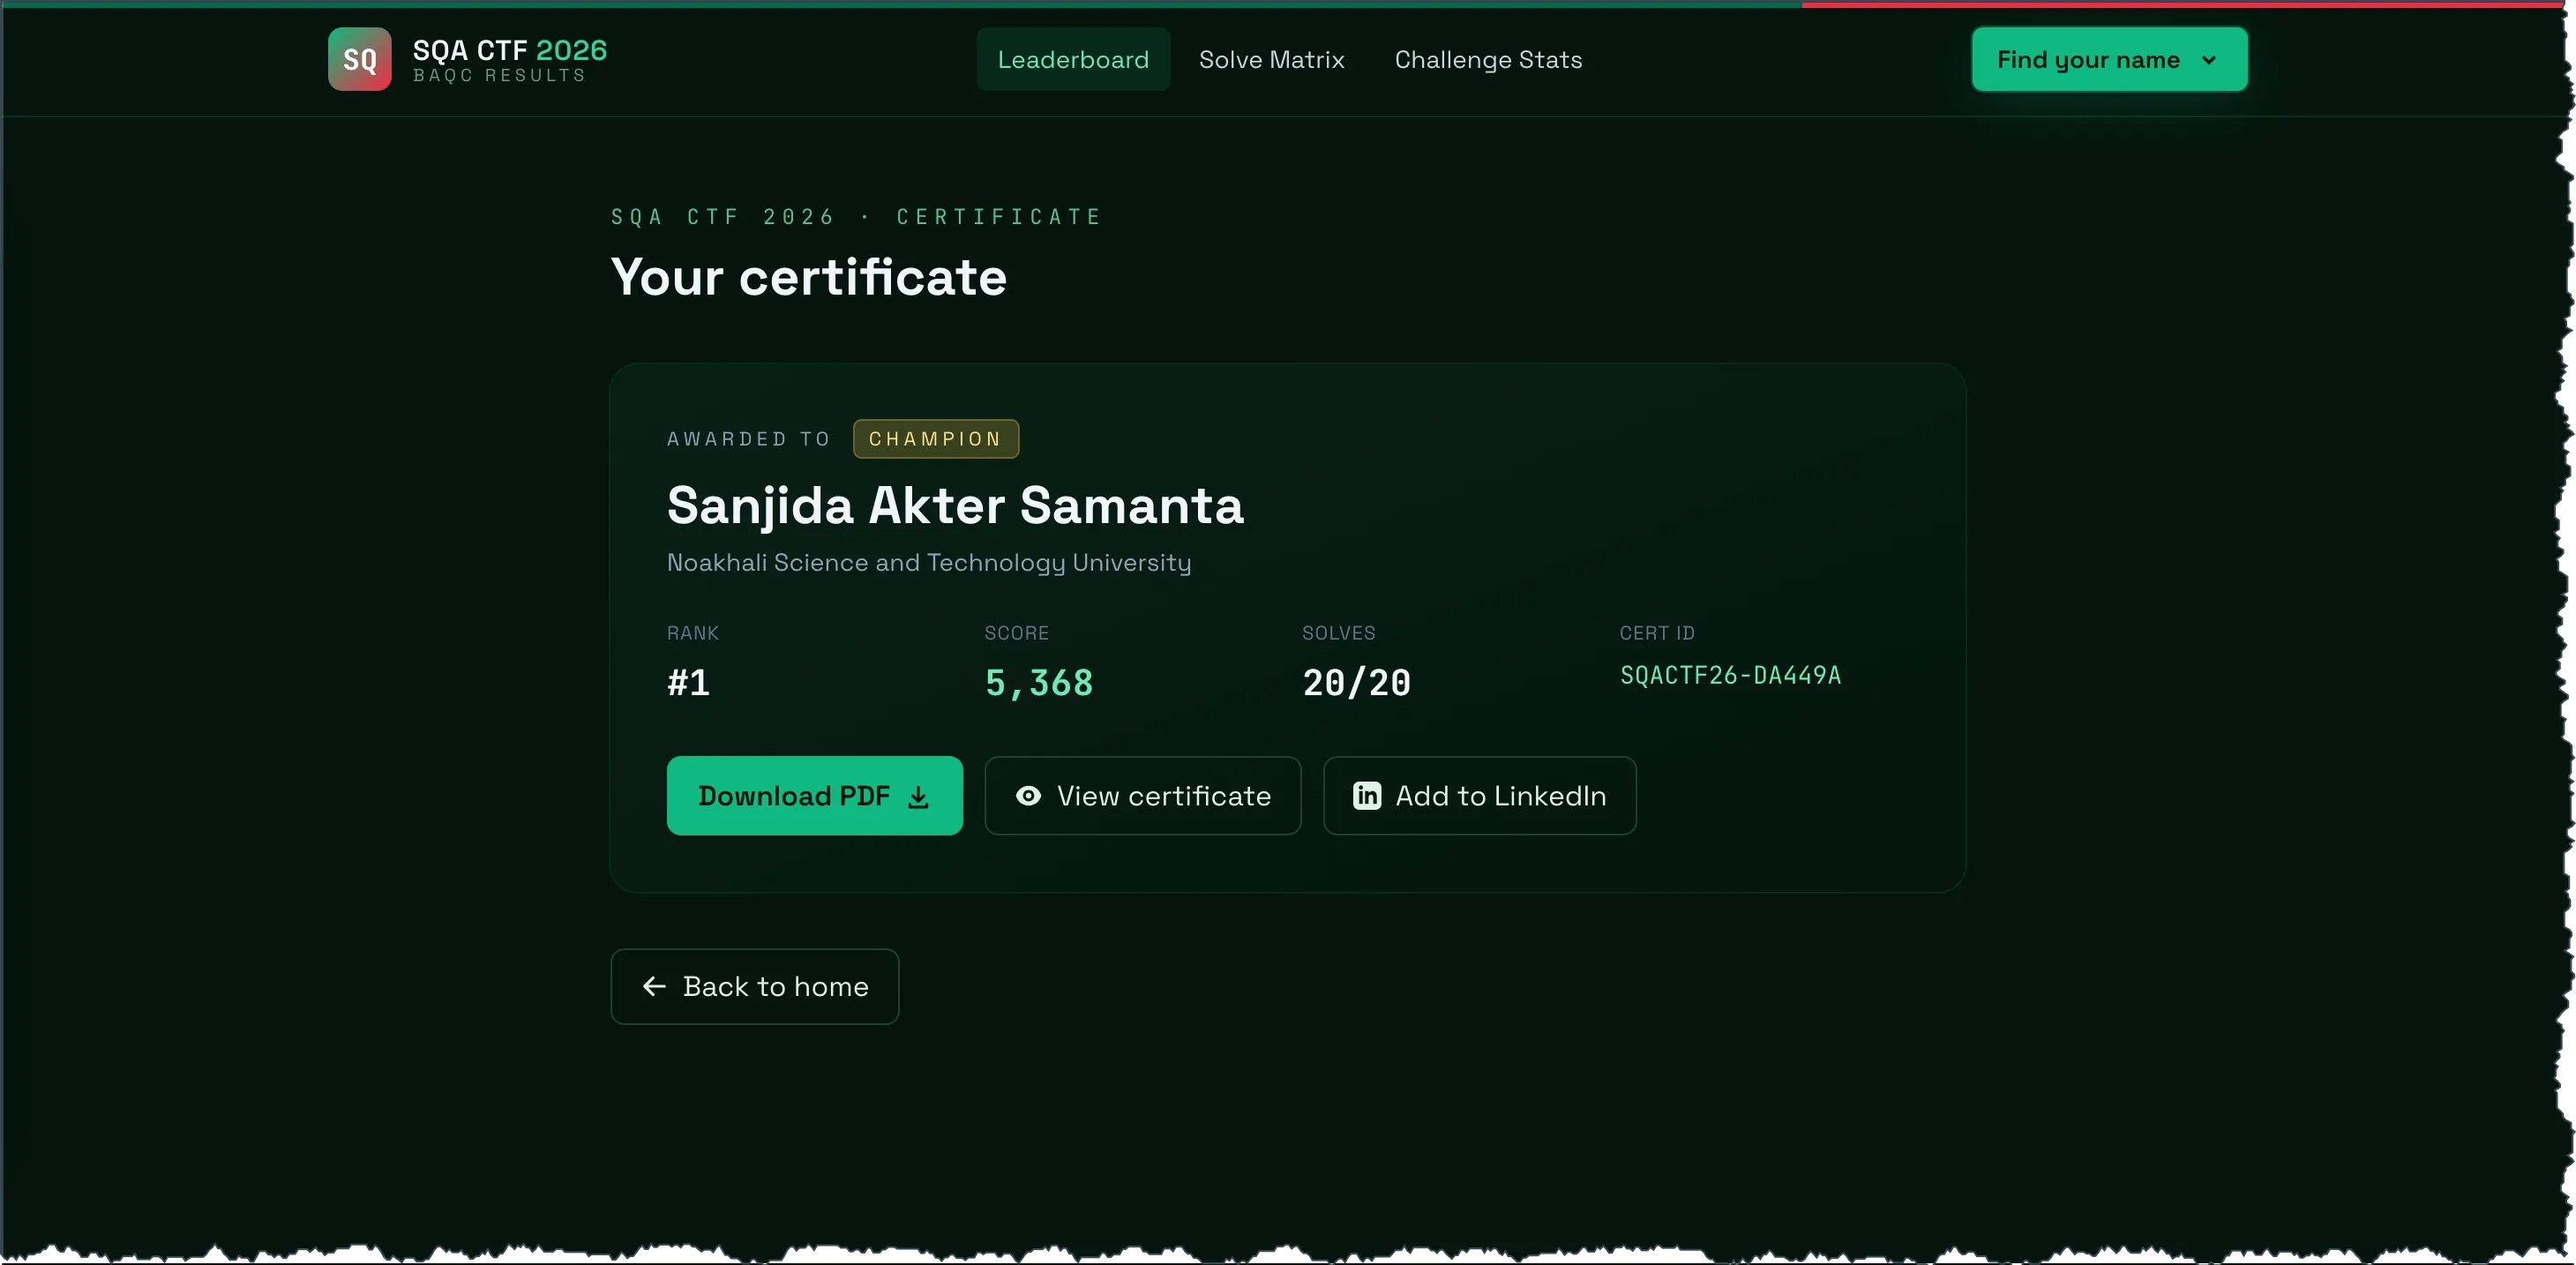Open the Leaderboard tab
The image size is (2576, 1265).
click(x=1073, y=60)
